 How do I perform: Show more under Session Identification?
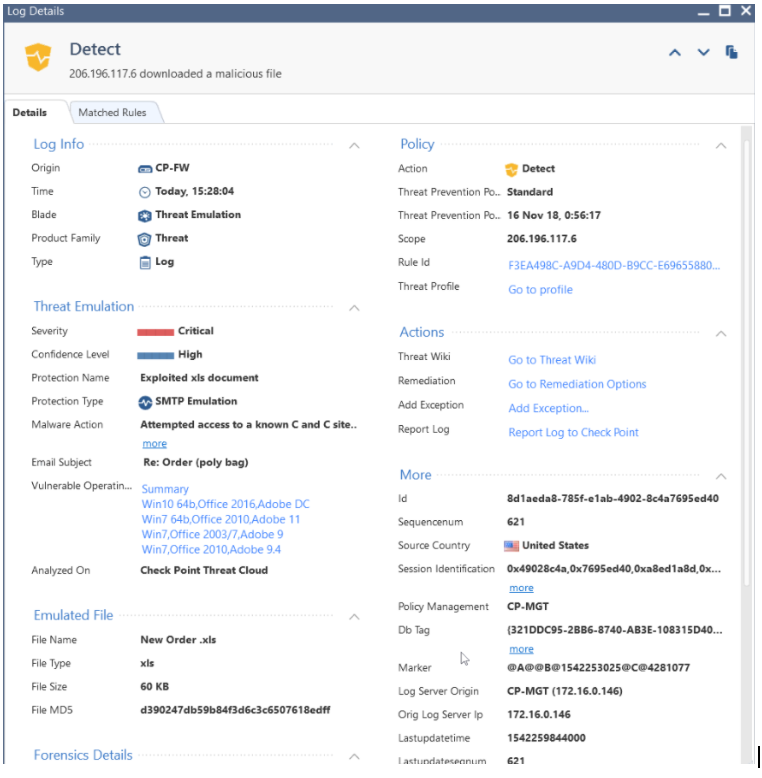[521, 588]
